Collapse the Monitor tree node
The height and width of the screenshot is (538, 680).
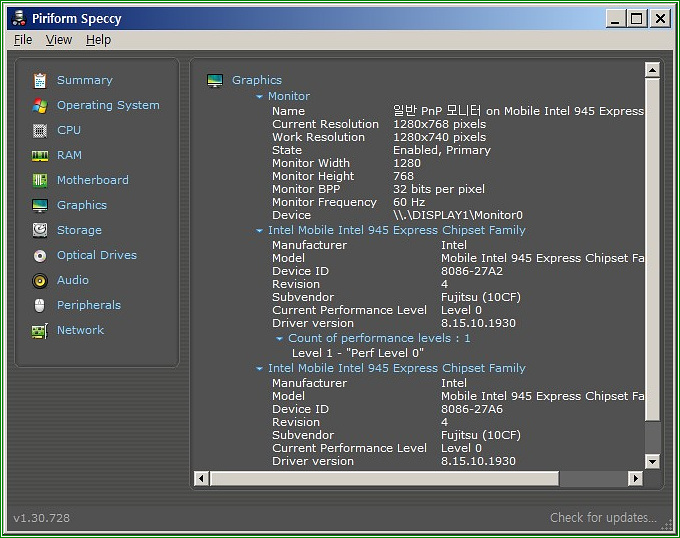tap(259, 97)
